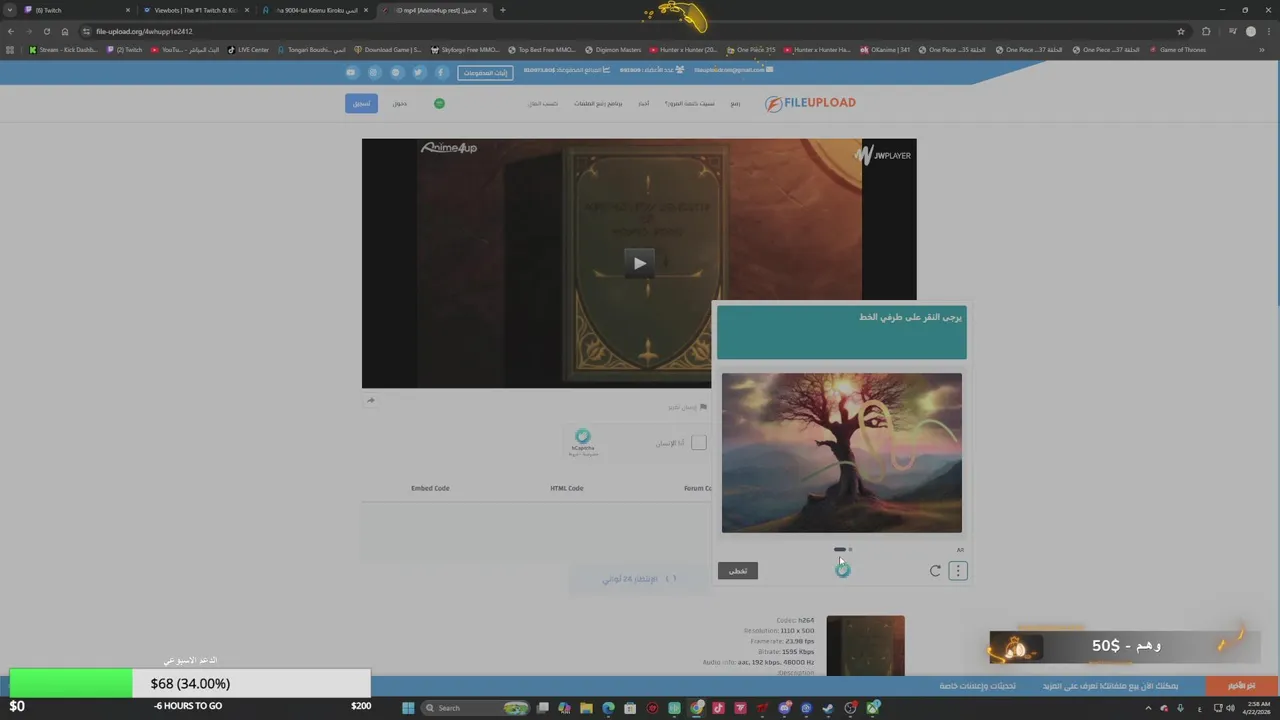Open the green language globe icon
The image size is (1280, 720).
click(x=439, y=103)
